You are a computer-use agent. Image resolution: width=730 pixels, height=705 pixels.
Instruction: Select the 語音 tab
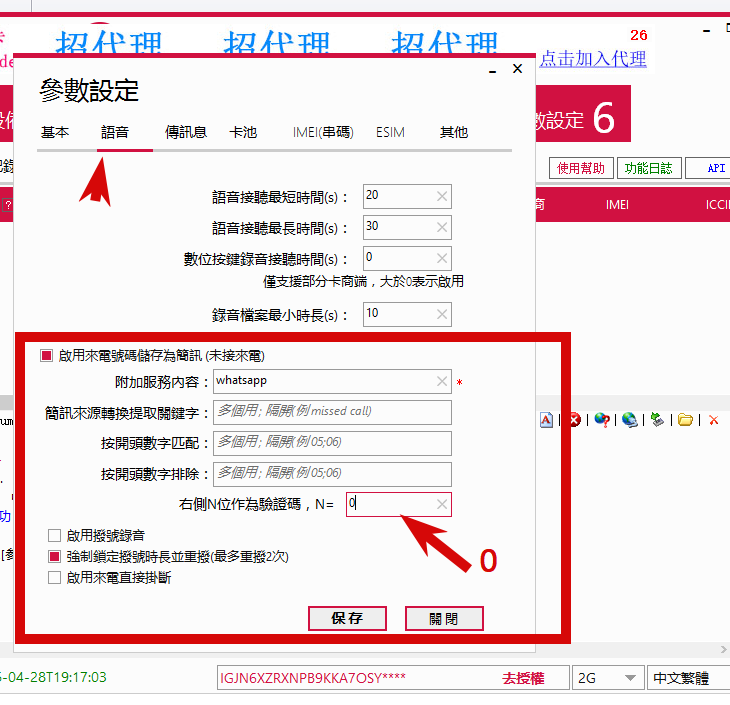click(115, 133)
